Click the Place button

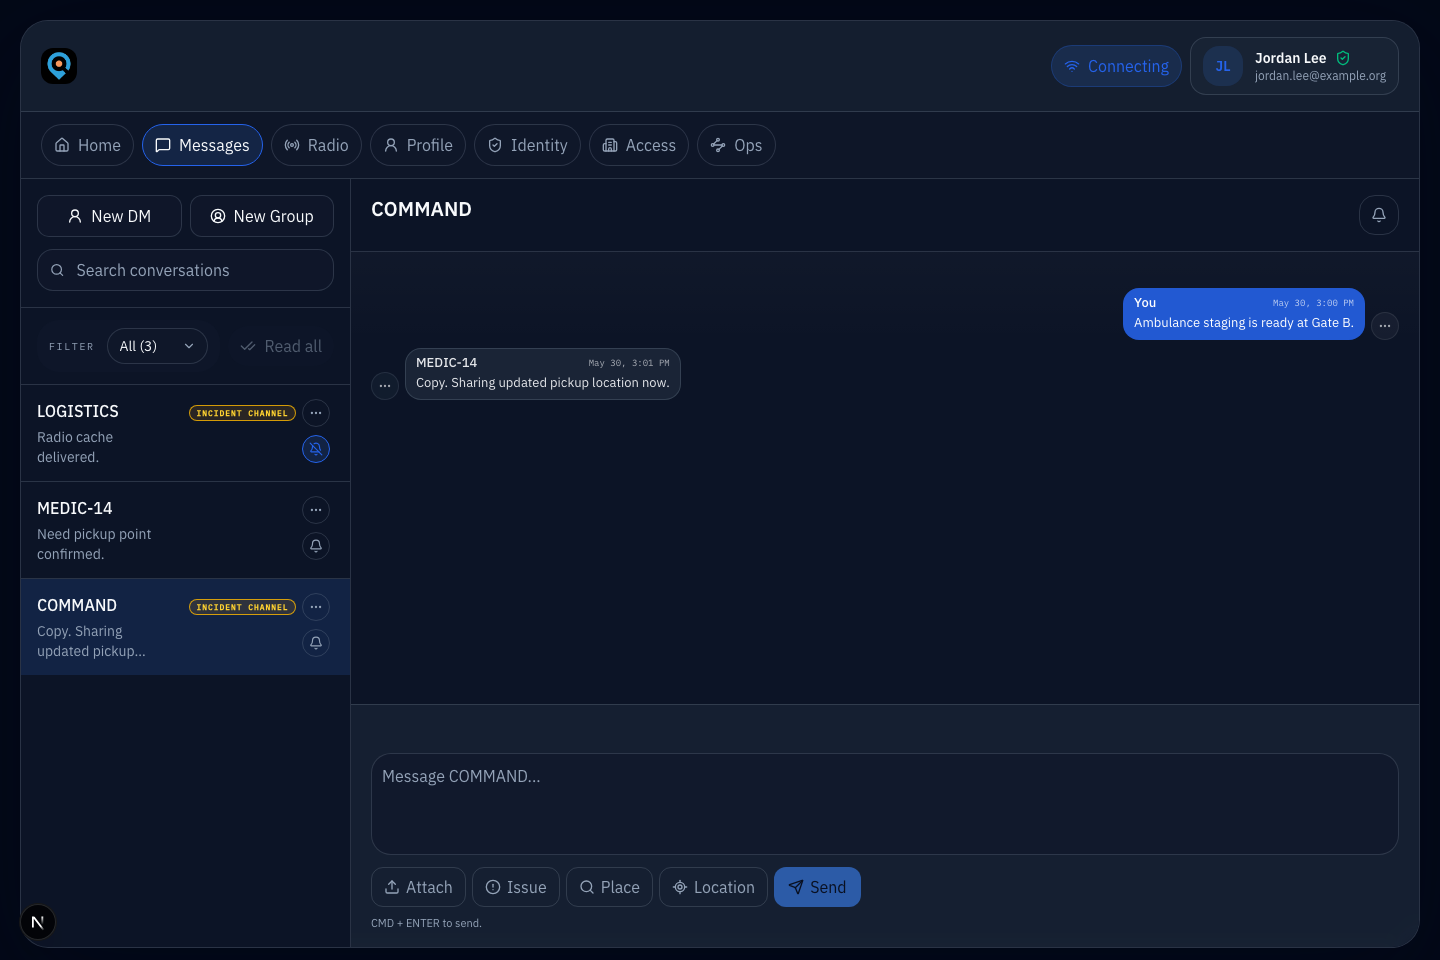609,887
